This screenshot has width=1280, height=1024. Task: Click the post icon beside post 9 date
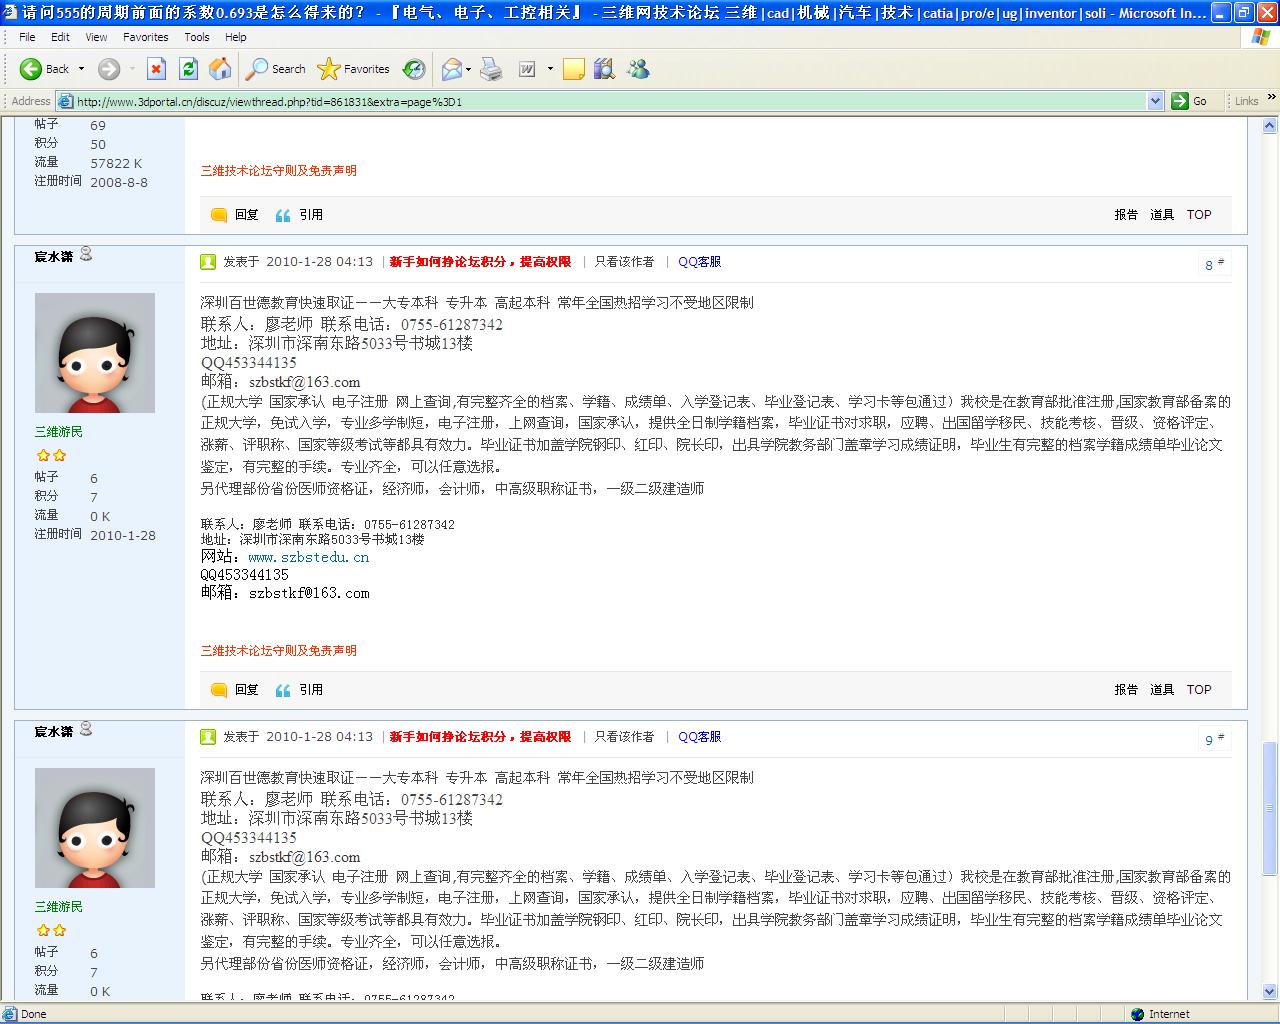208,737
